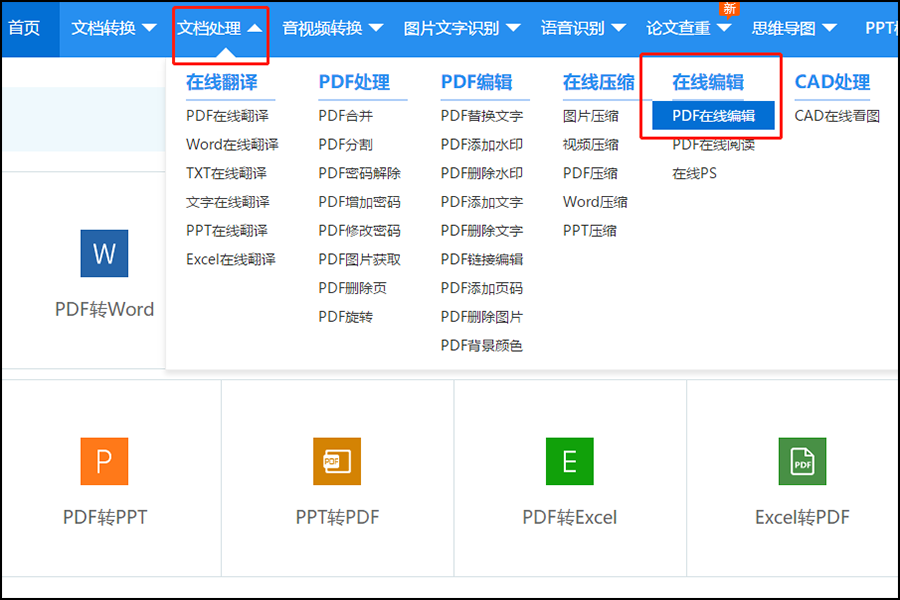Screen dimensions: 900x600
Task: Choose PPT在线翻译 item
Action: [227, 231]
